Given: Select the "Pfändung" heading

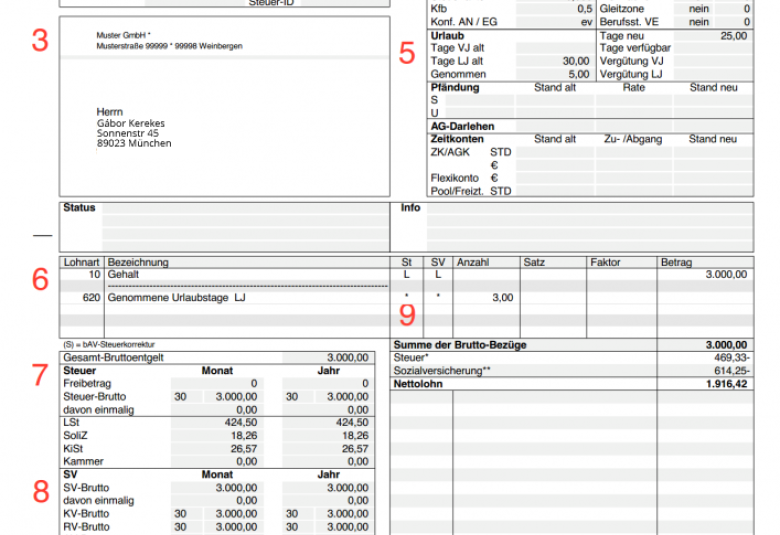Looking at the screenshot, I should pos(455,88).
